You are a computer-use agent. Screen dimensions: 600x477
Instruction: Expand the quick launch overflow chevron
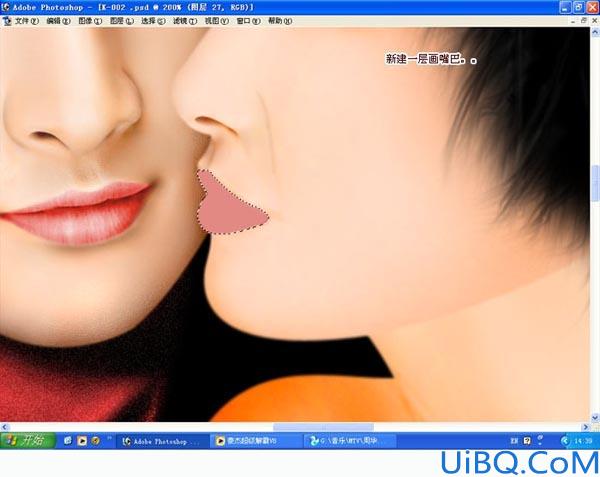click(x=109, y=437)
